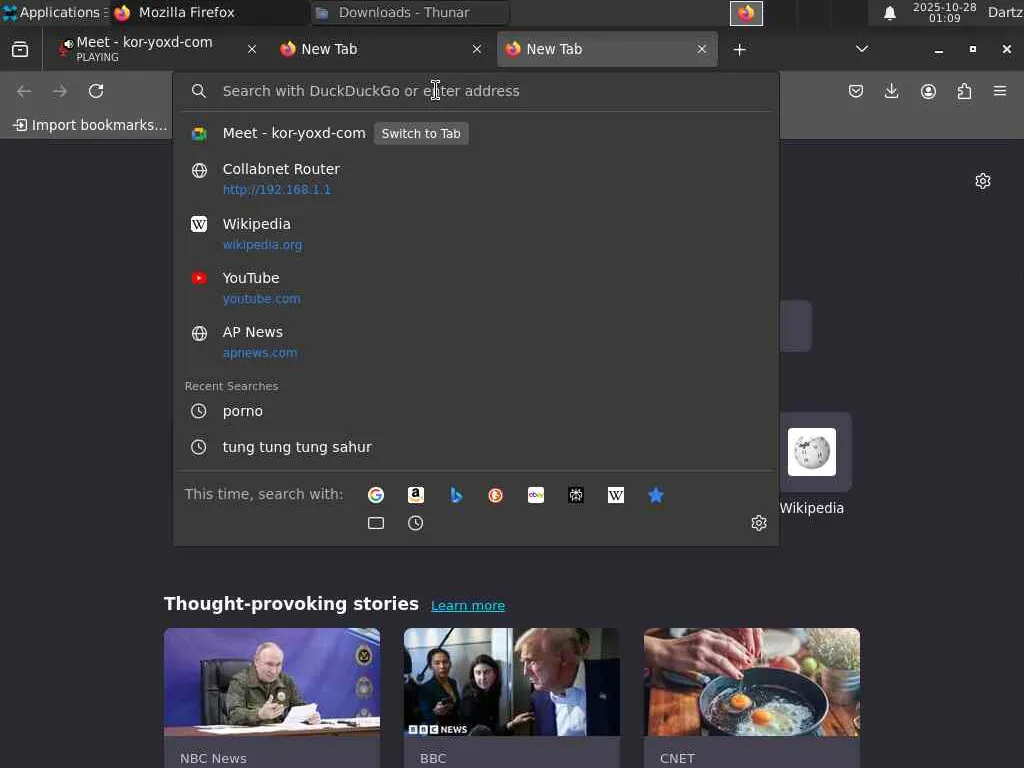Open the notification bell in panel
1024x768 pixels.
889,13
